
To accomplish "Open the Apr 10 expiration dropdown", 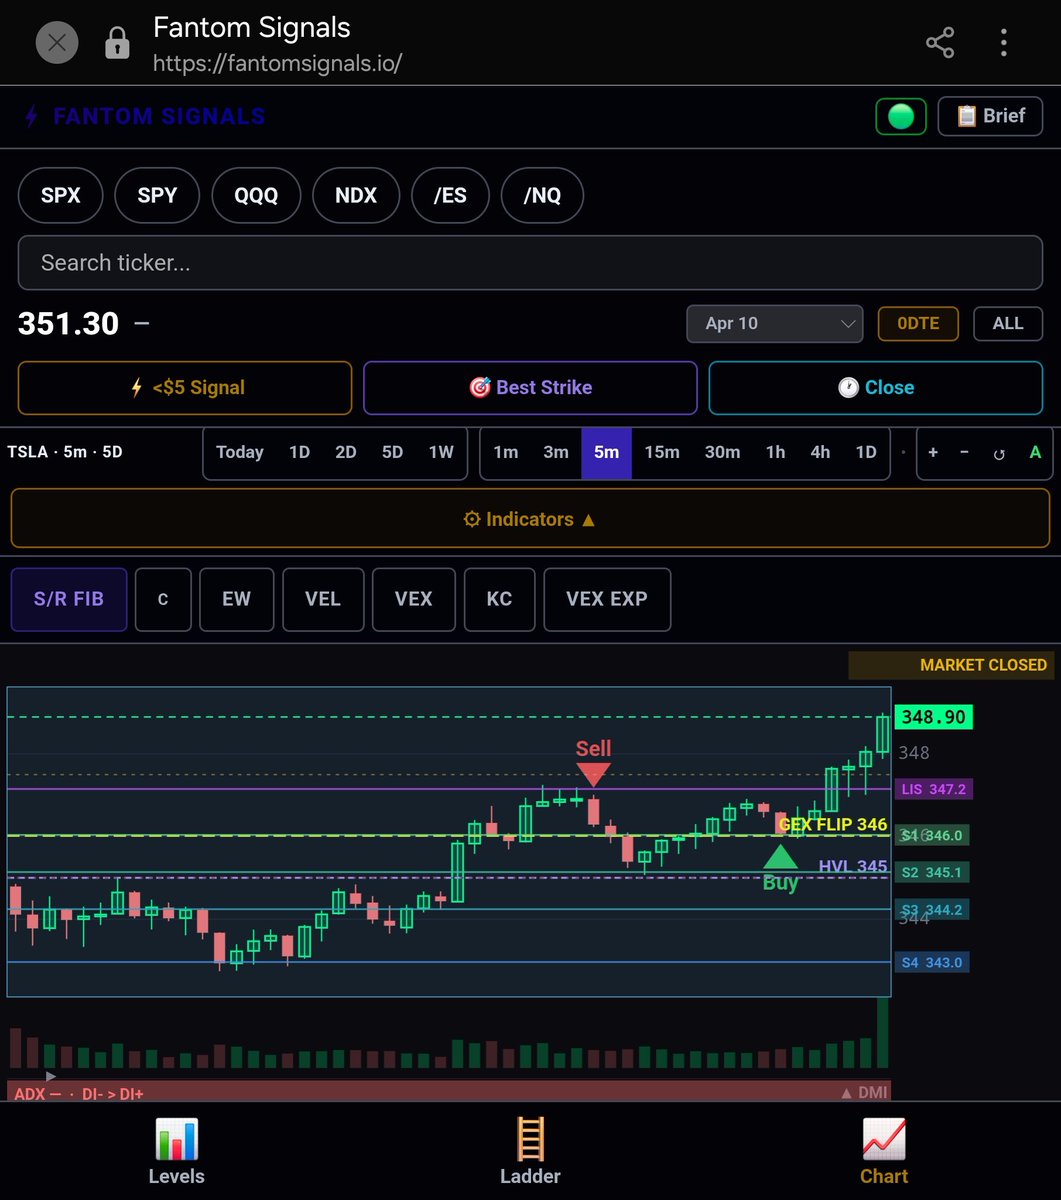I will click(775, 323).
